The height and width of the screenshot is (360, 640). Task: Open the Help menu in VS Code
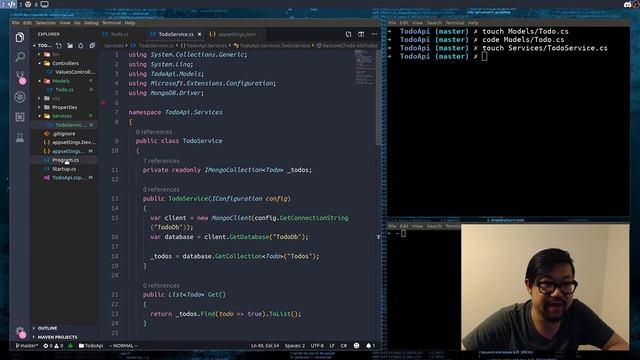[x=130, y=23]
